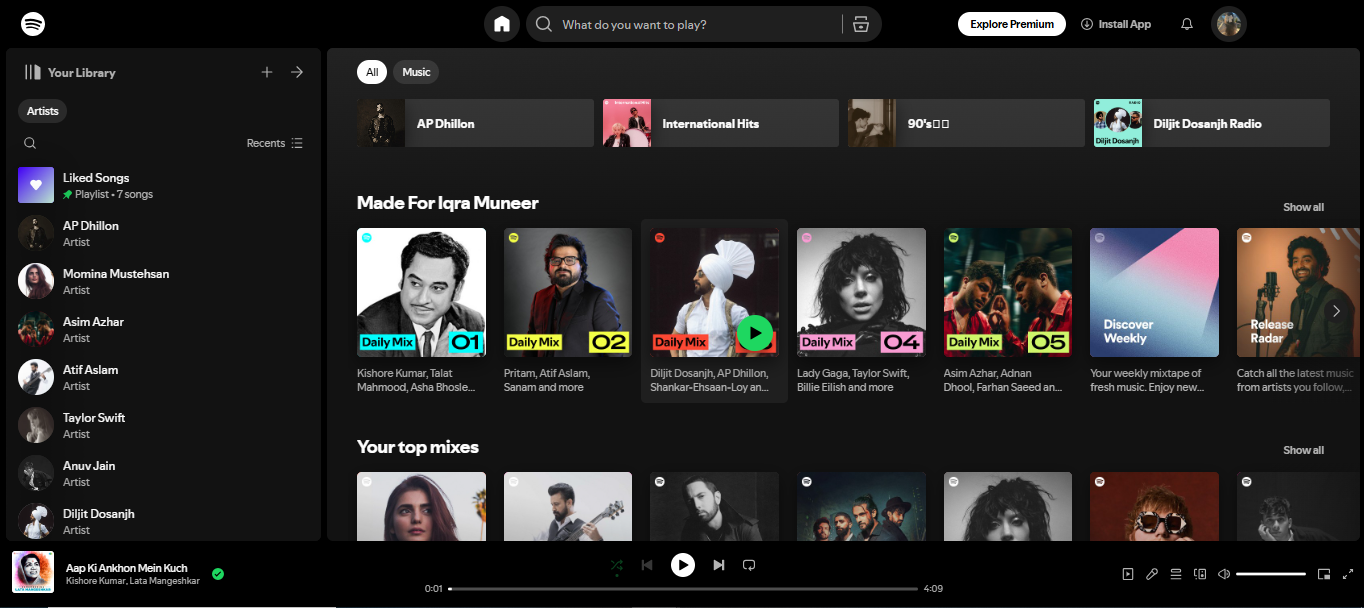
Task: Toggle shuffle off
Action: pos(617,565)
